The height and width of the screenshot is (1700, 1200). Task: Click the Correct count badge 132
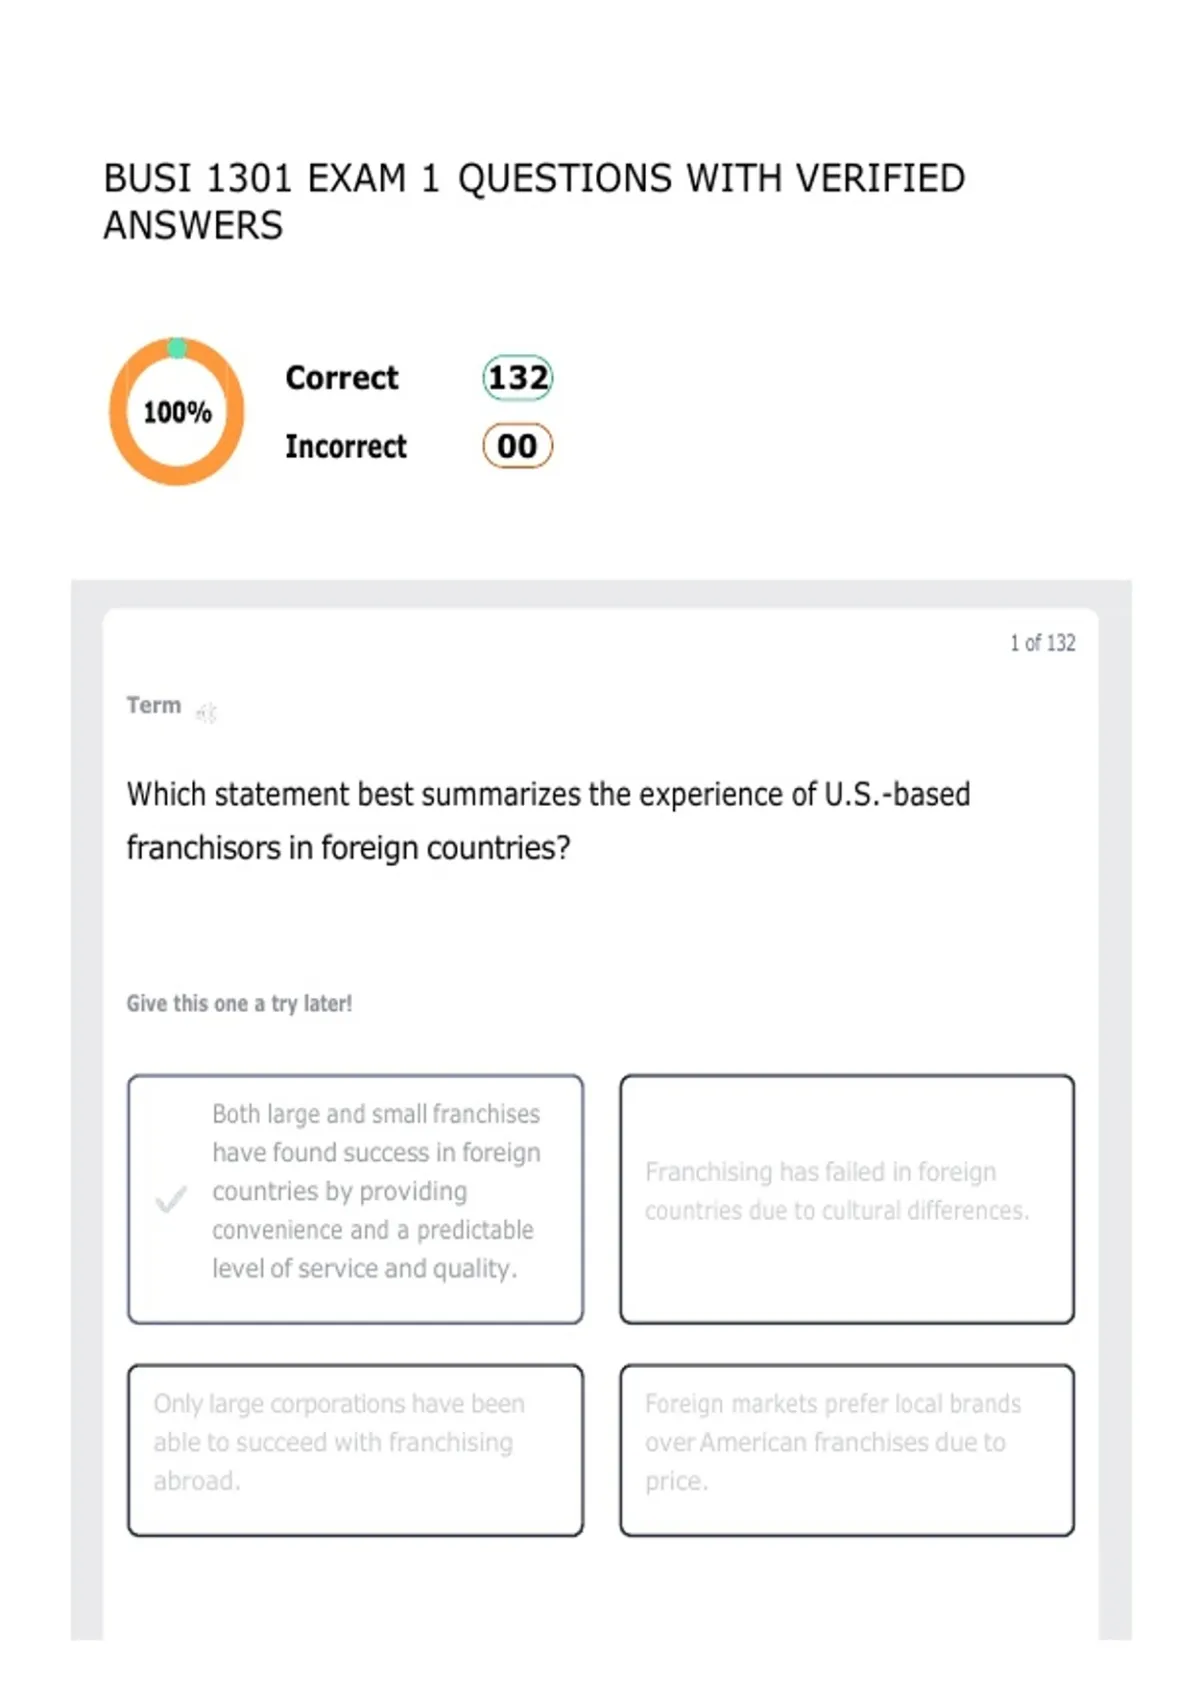pyautogui.click(x=518, y=378)
